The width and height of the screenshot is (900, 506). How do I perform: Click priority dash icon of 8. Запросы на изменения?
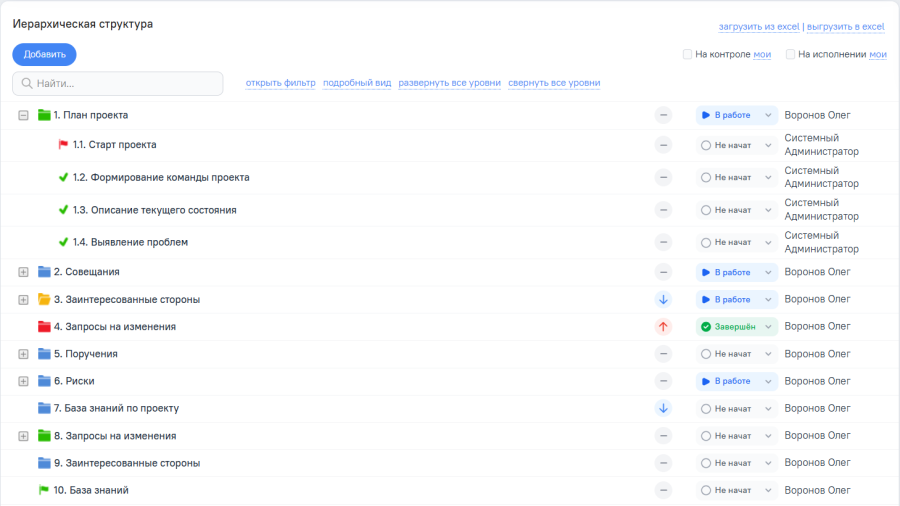tap(664, 436)
